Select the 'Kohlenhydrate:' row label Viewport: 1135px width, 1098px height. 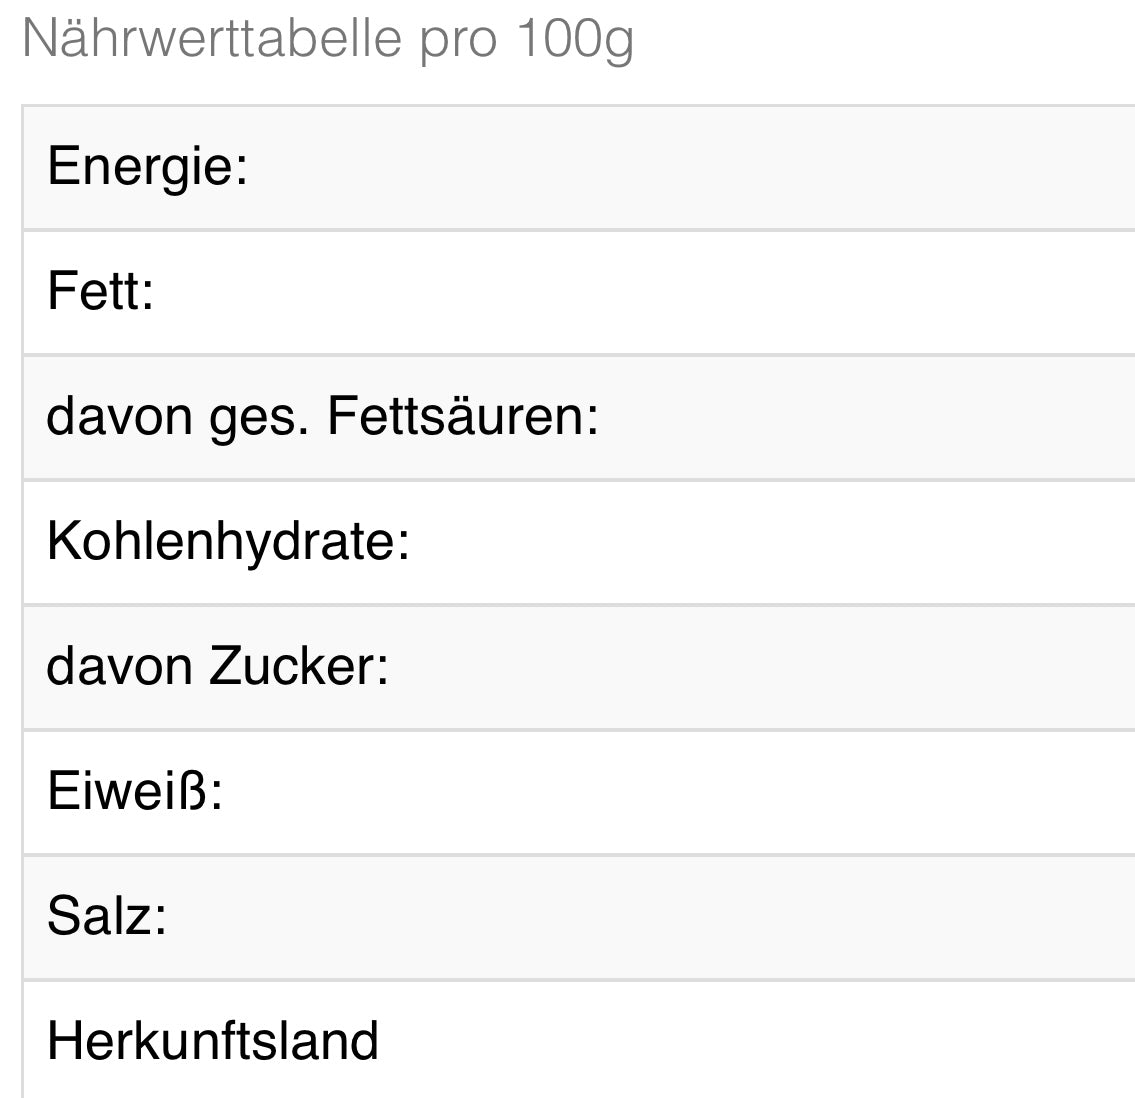(x=228, y=541)
